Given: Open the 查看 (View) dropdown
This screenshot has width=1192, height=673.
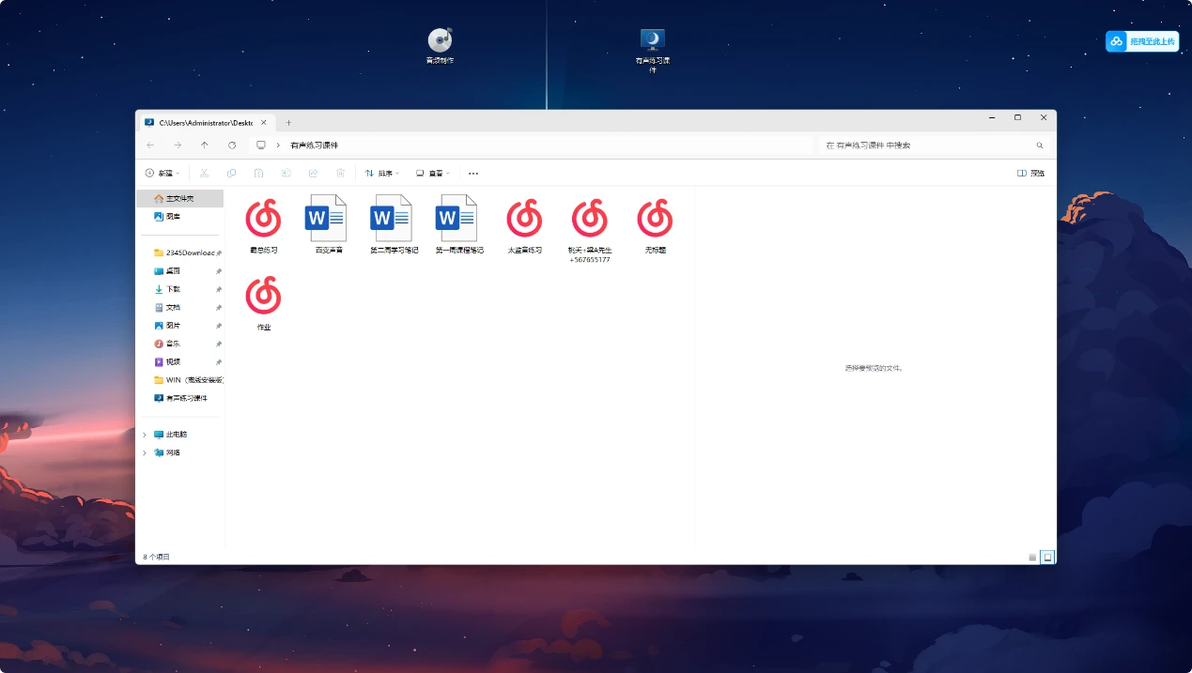Looking at the screenshot, I should (433, 173).
